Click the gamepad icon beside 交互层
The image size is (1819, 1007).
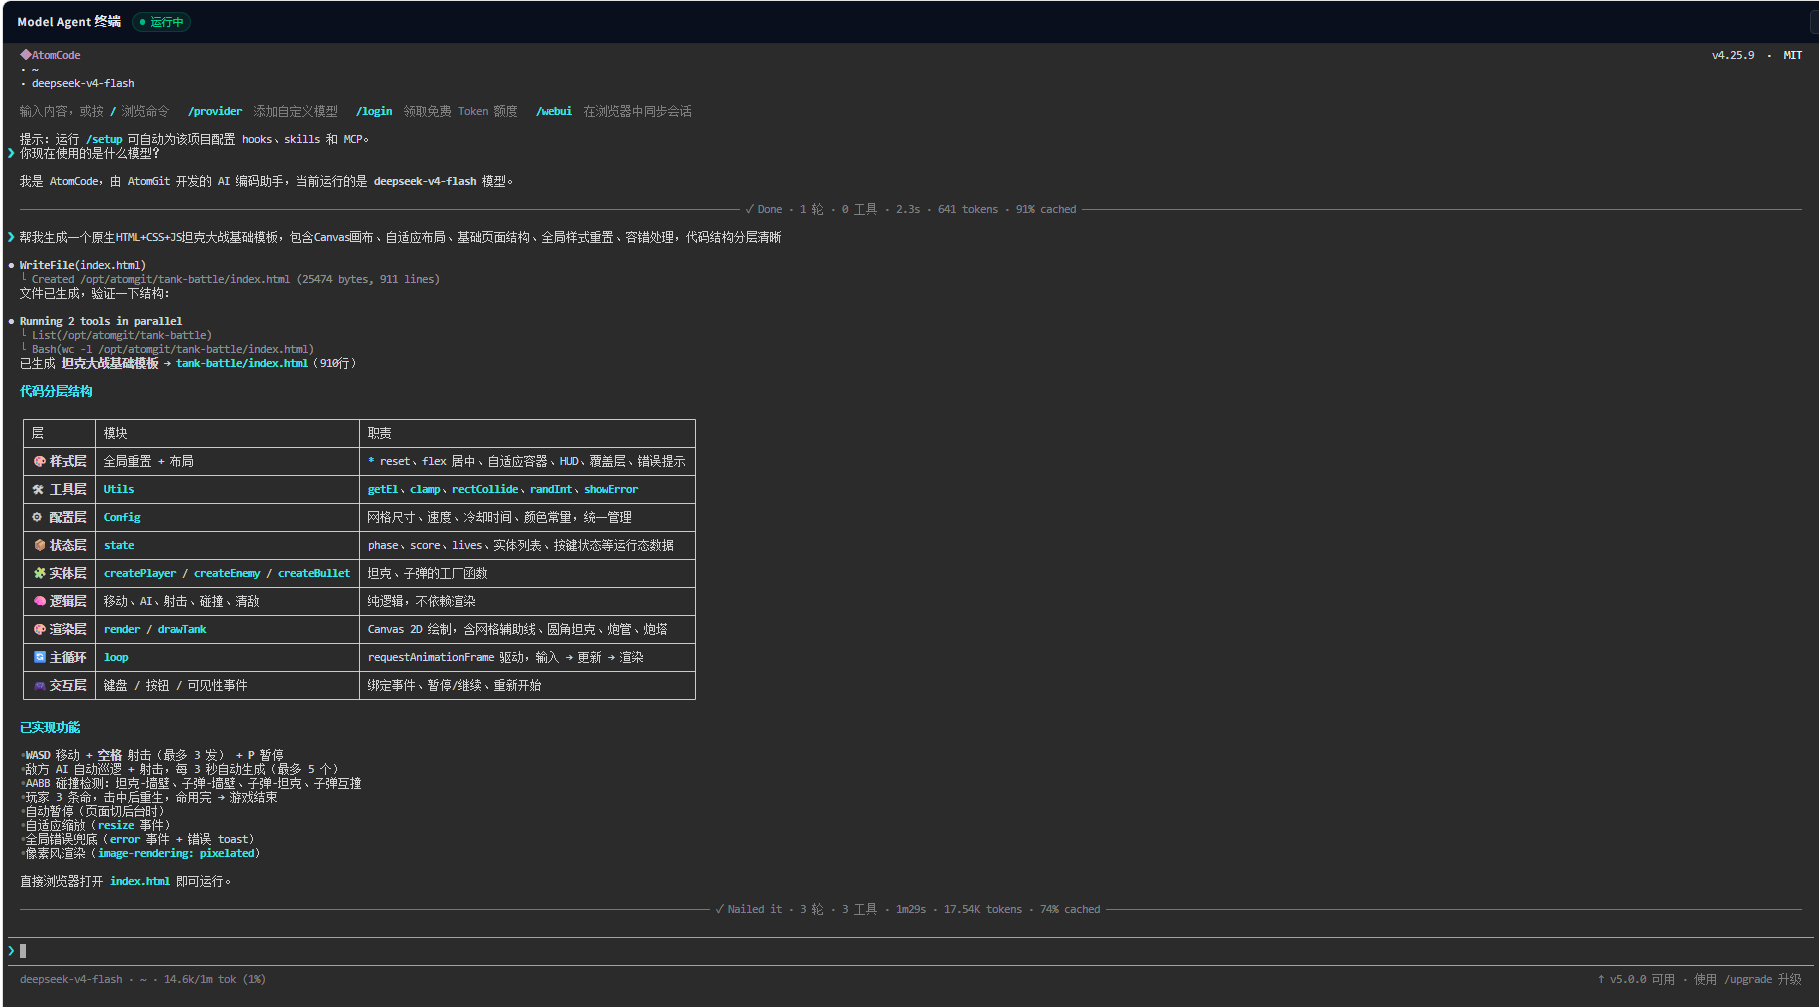[39, 685]
